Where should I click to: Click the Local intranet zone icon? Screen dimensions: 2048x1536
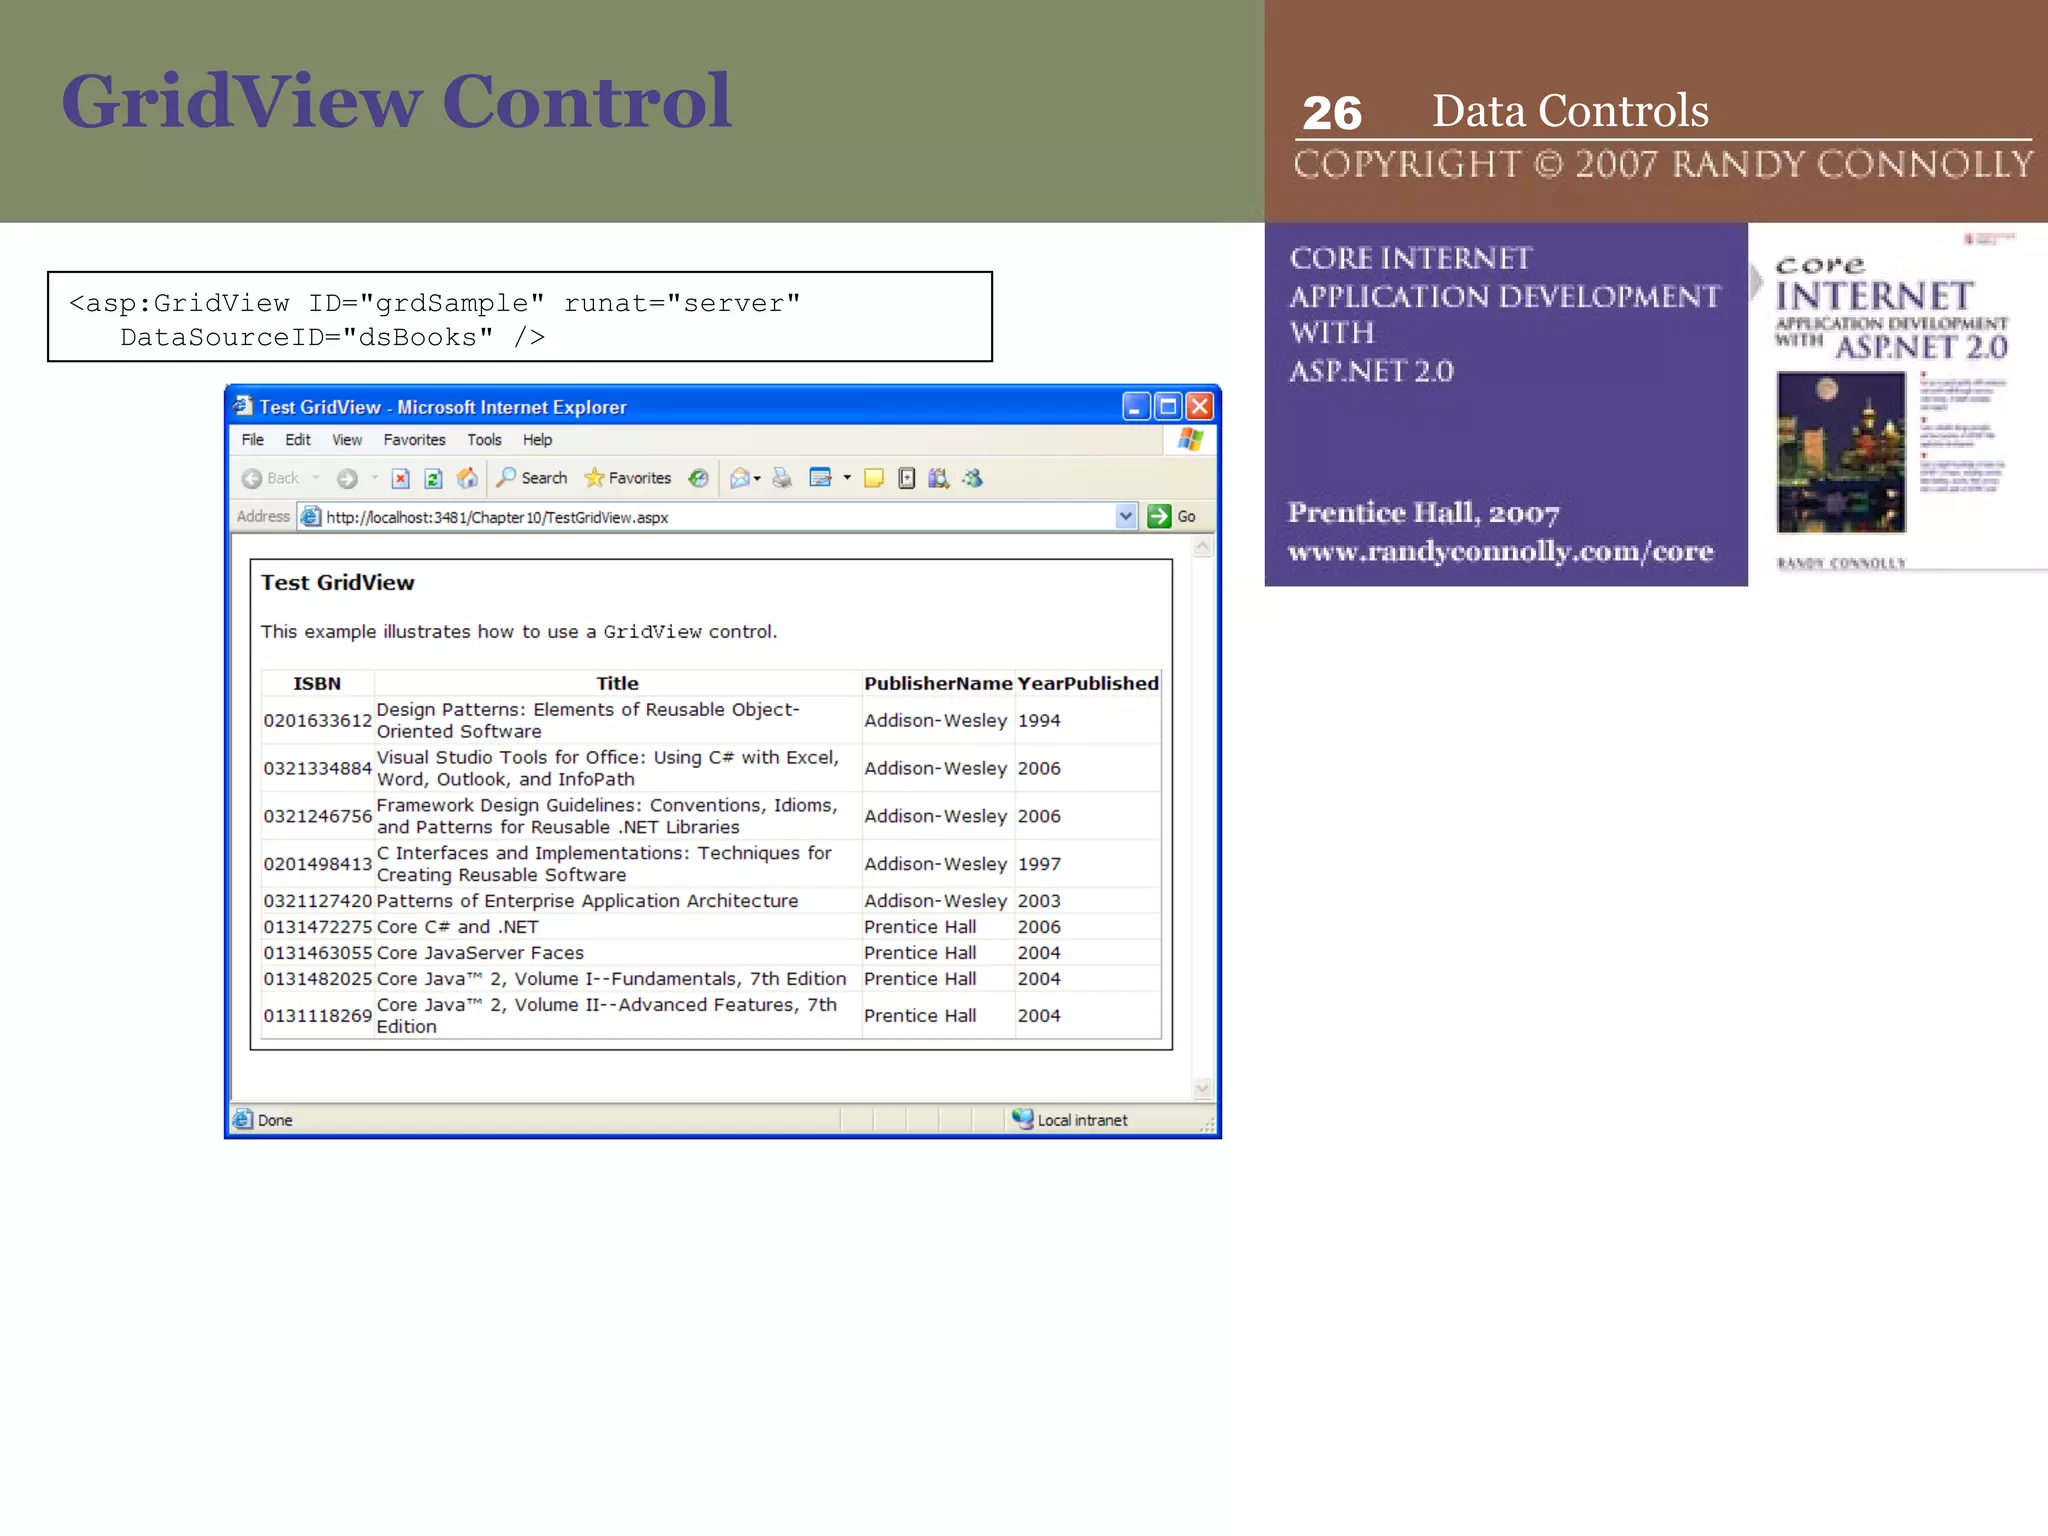coord(1022,1119)
